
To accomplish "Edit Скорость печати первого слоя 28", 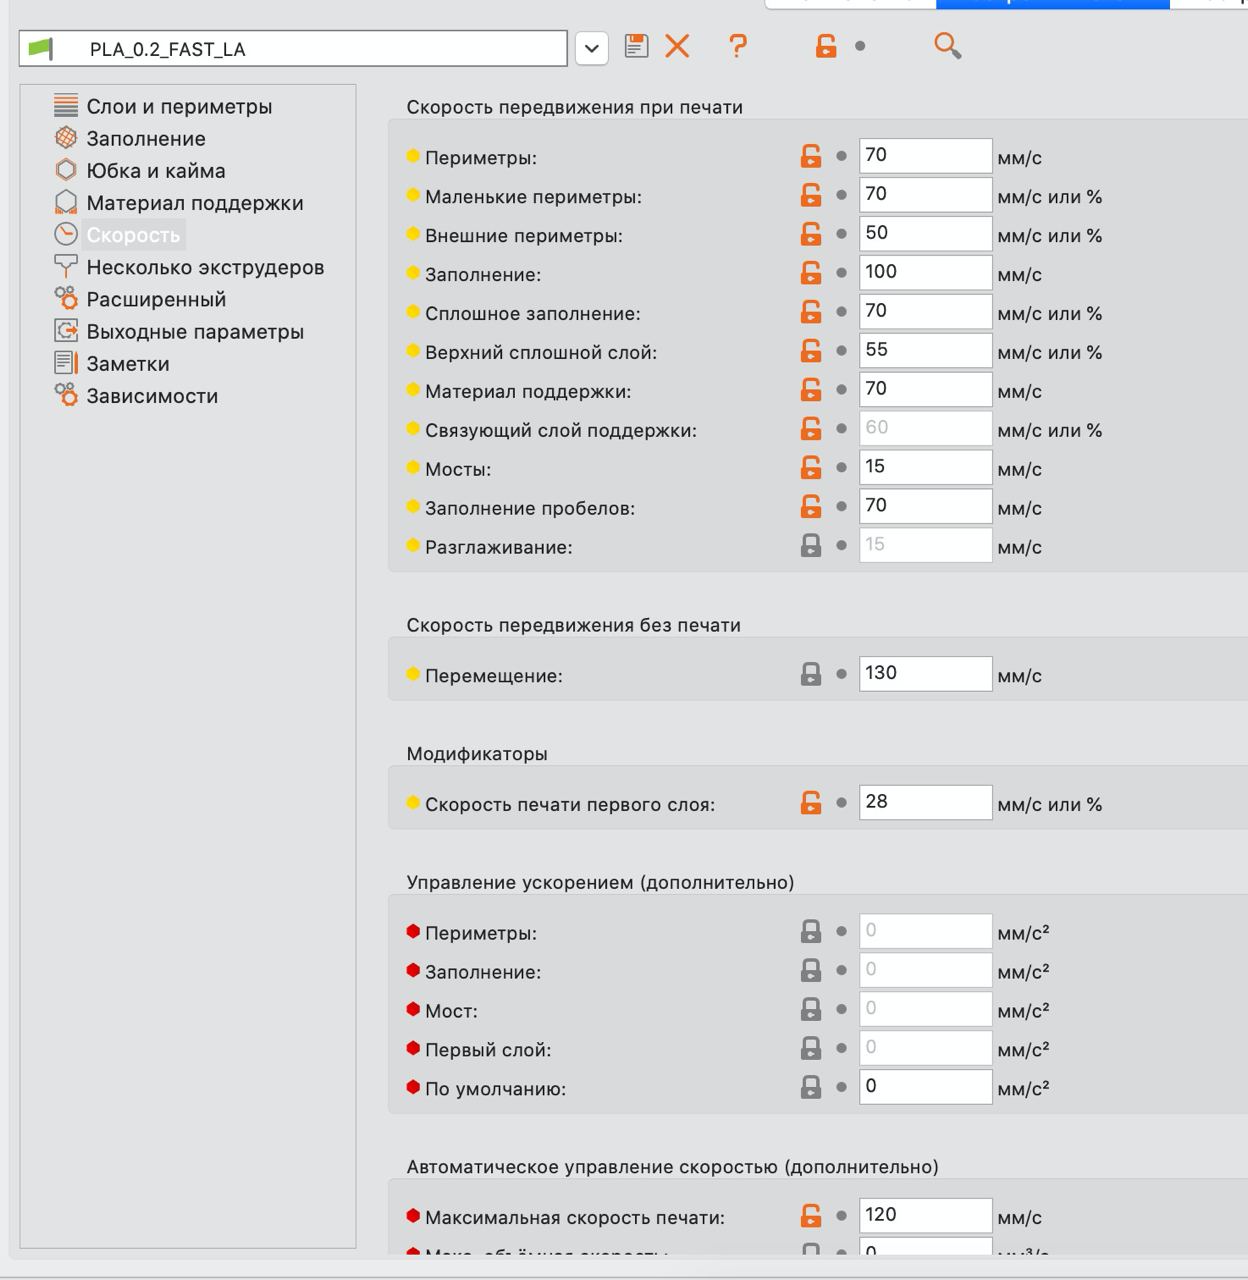I will pos(925,803).
